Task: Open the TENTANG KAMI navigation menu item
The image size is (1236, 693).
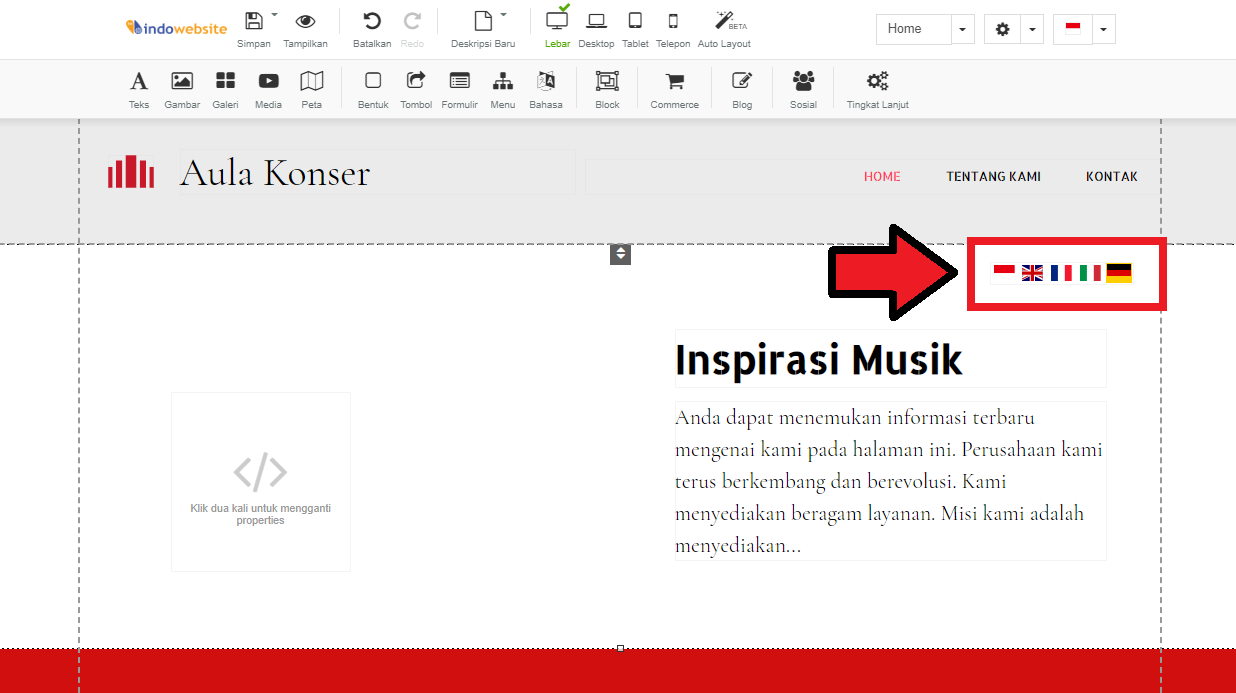Action: point(993,176)
